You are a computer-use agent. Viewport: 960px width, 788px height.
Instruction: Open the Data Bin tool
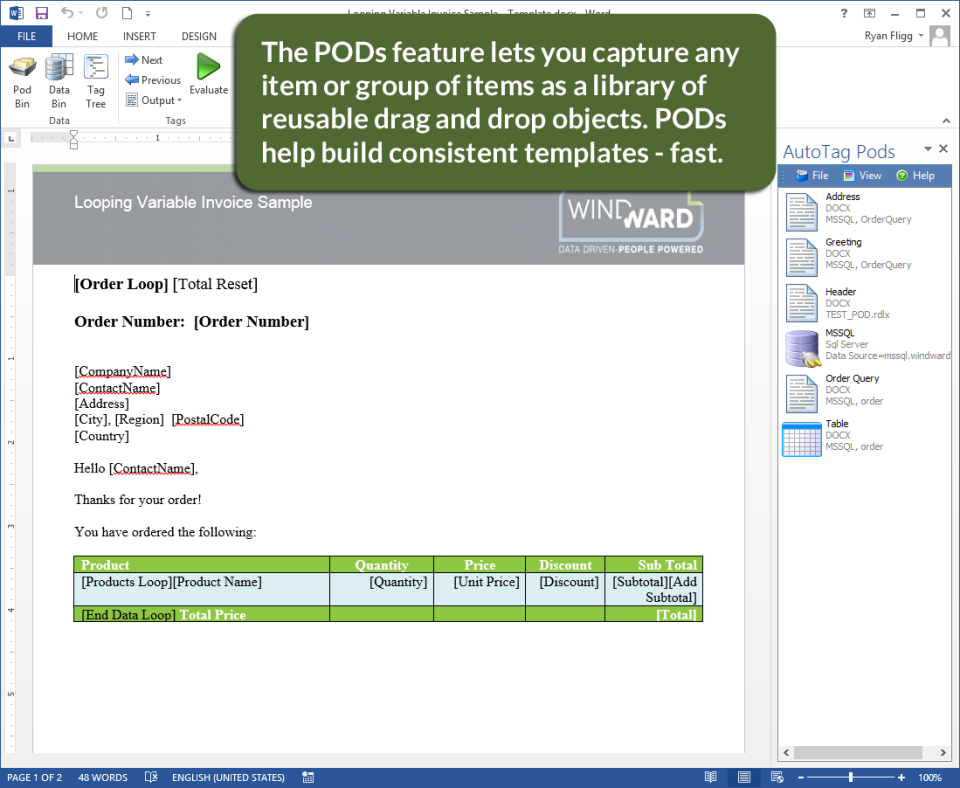click(59, 82)
